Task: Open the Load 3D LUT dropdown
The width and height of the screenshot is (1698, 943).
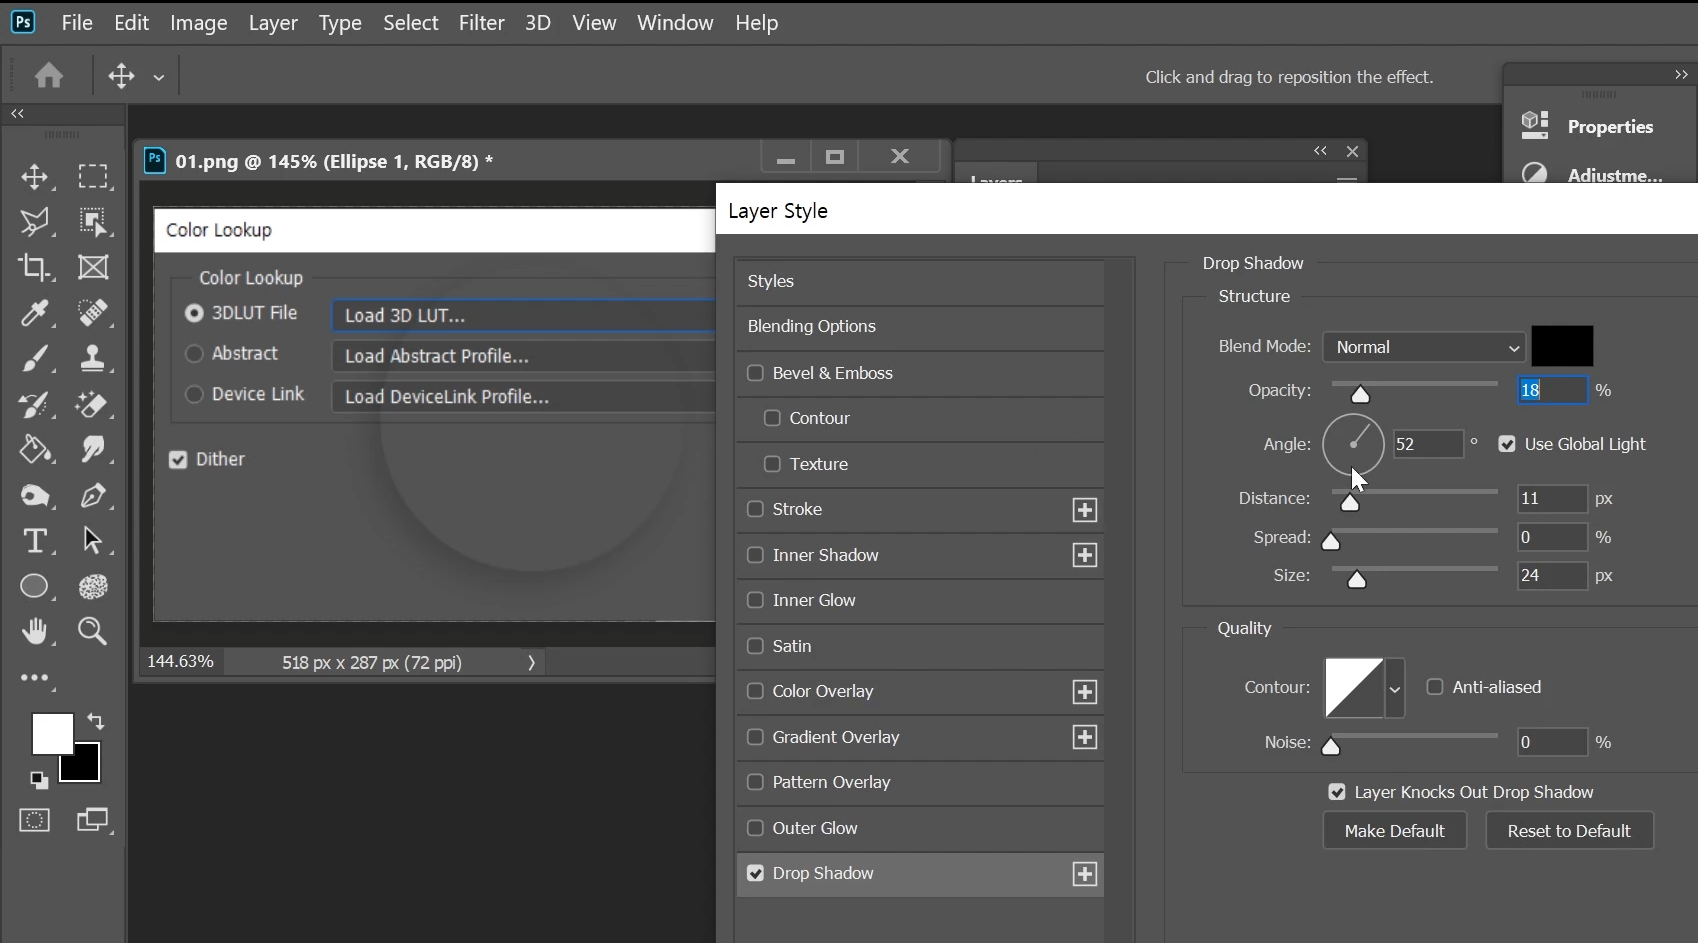Action: click(x=524, y=315)
